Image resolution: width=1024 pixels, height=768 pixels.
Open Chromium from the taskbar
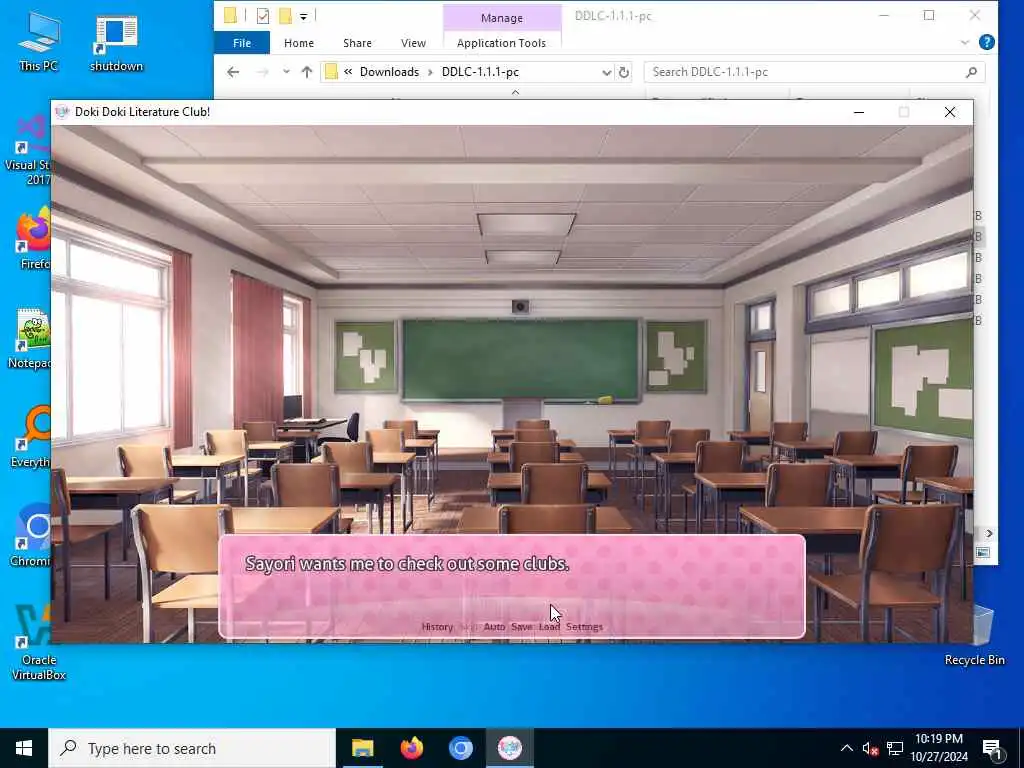[460, 748]
